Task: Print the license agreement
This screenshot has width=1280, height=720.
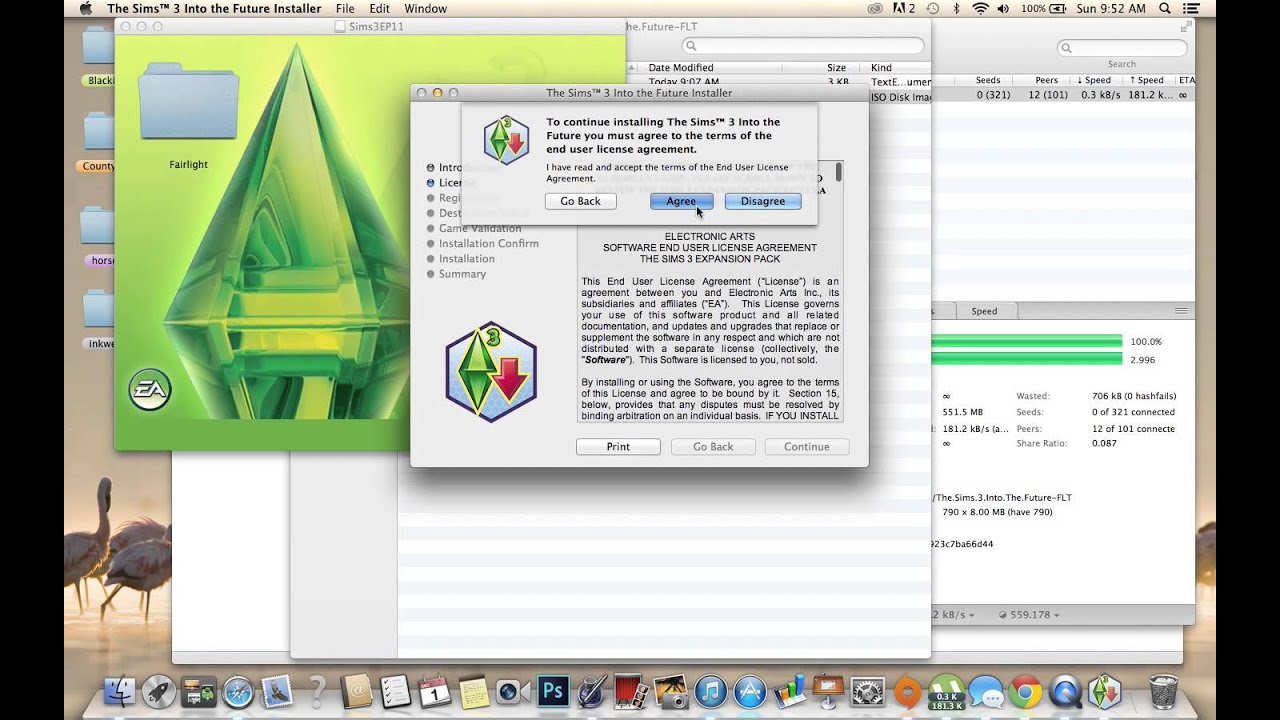Action: [x=618, y=447]
